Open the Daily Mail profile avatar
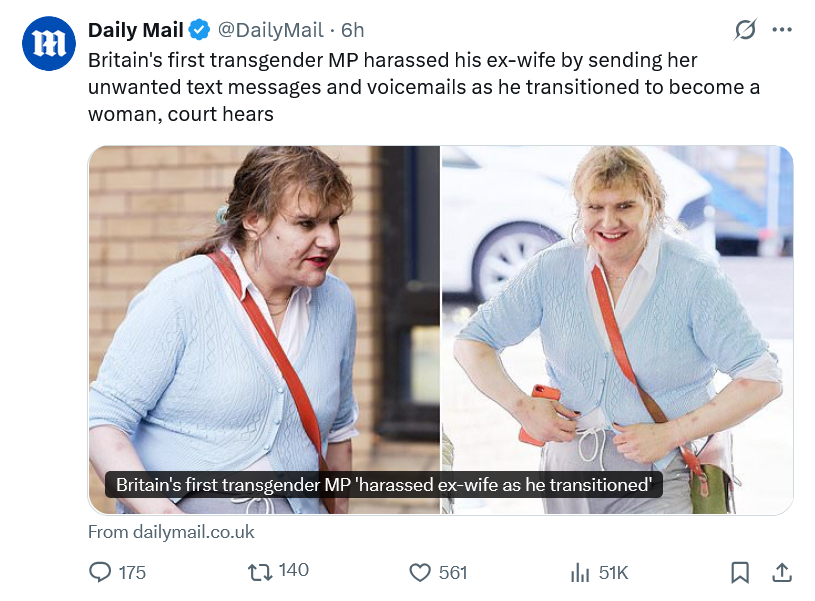This screenshot has width=815, height=601. 48,43
